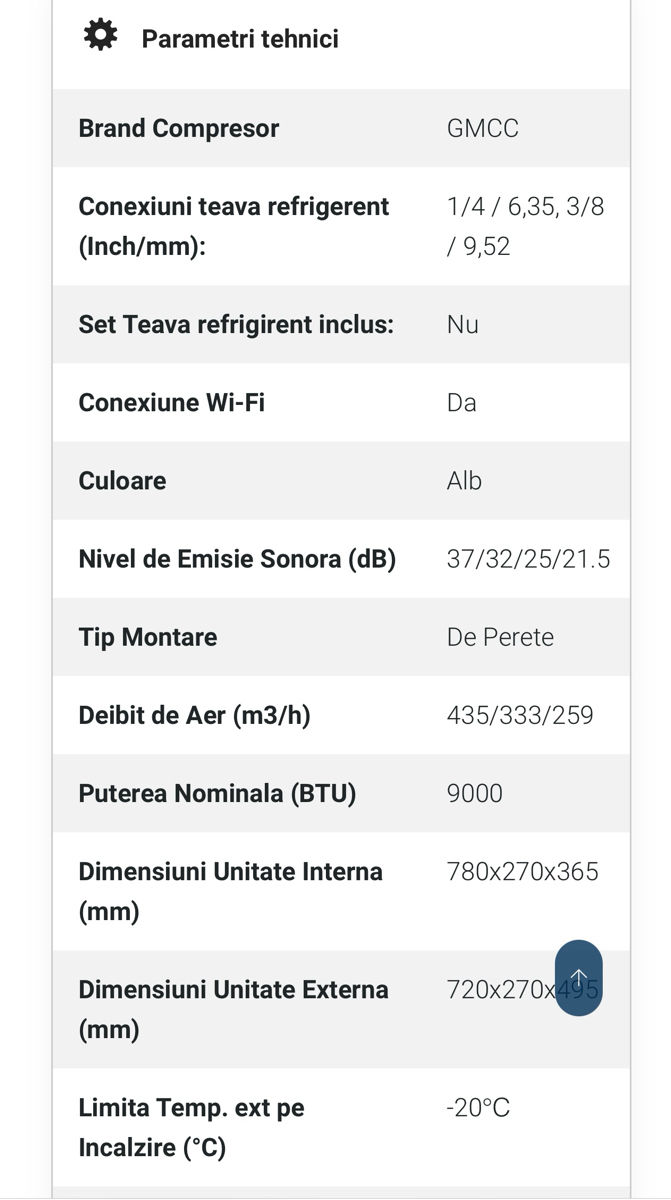Open the Parametri tehnici section heading
The image size is (671, 1200).
[x=240, y=39]
